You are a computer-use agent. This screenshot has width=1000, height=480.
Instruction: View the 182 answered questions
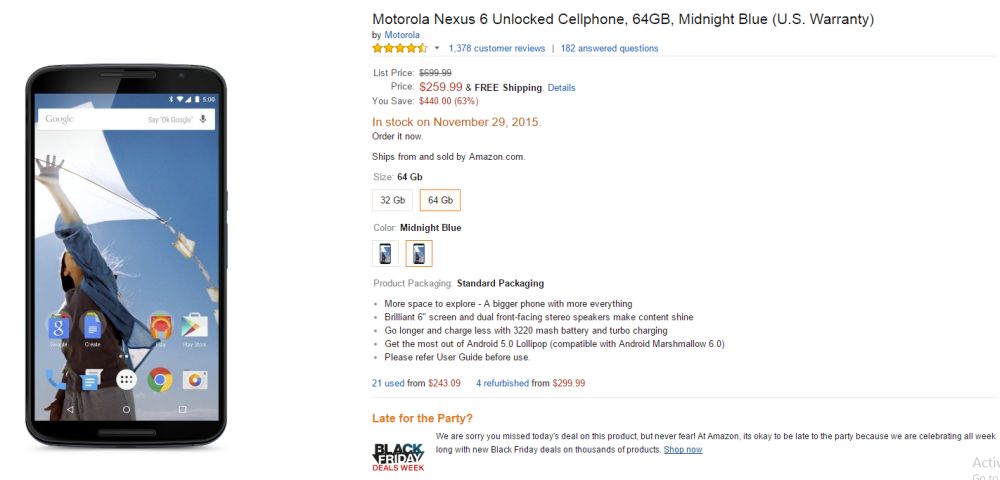click(609, 48)
